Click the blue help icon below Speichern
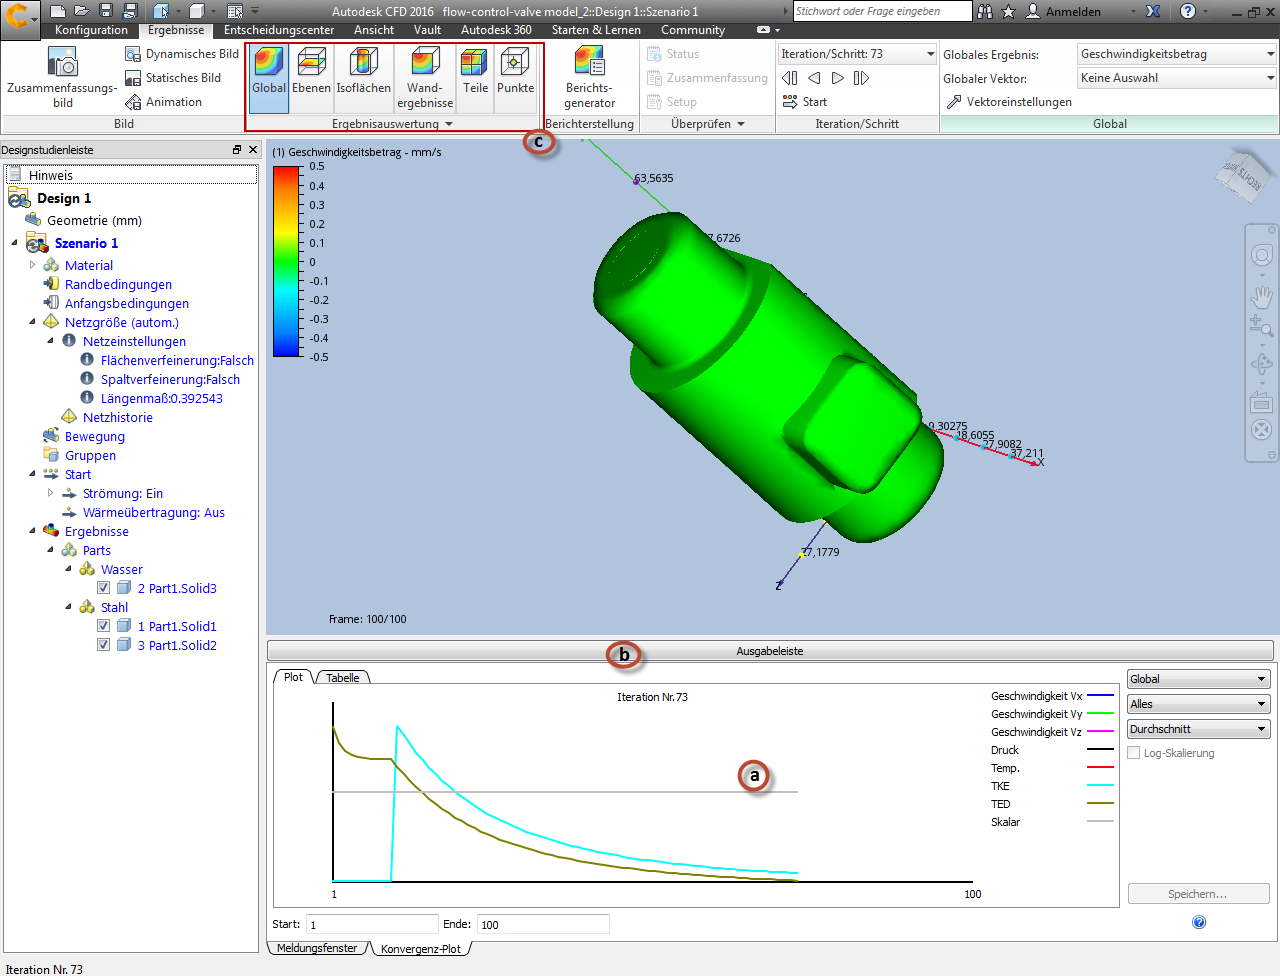The width and height of the screenshot is (1280, 976). (x=1199, y=922)
